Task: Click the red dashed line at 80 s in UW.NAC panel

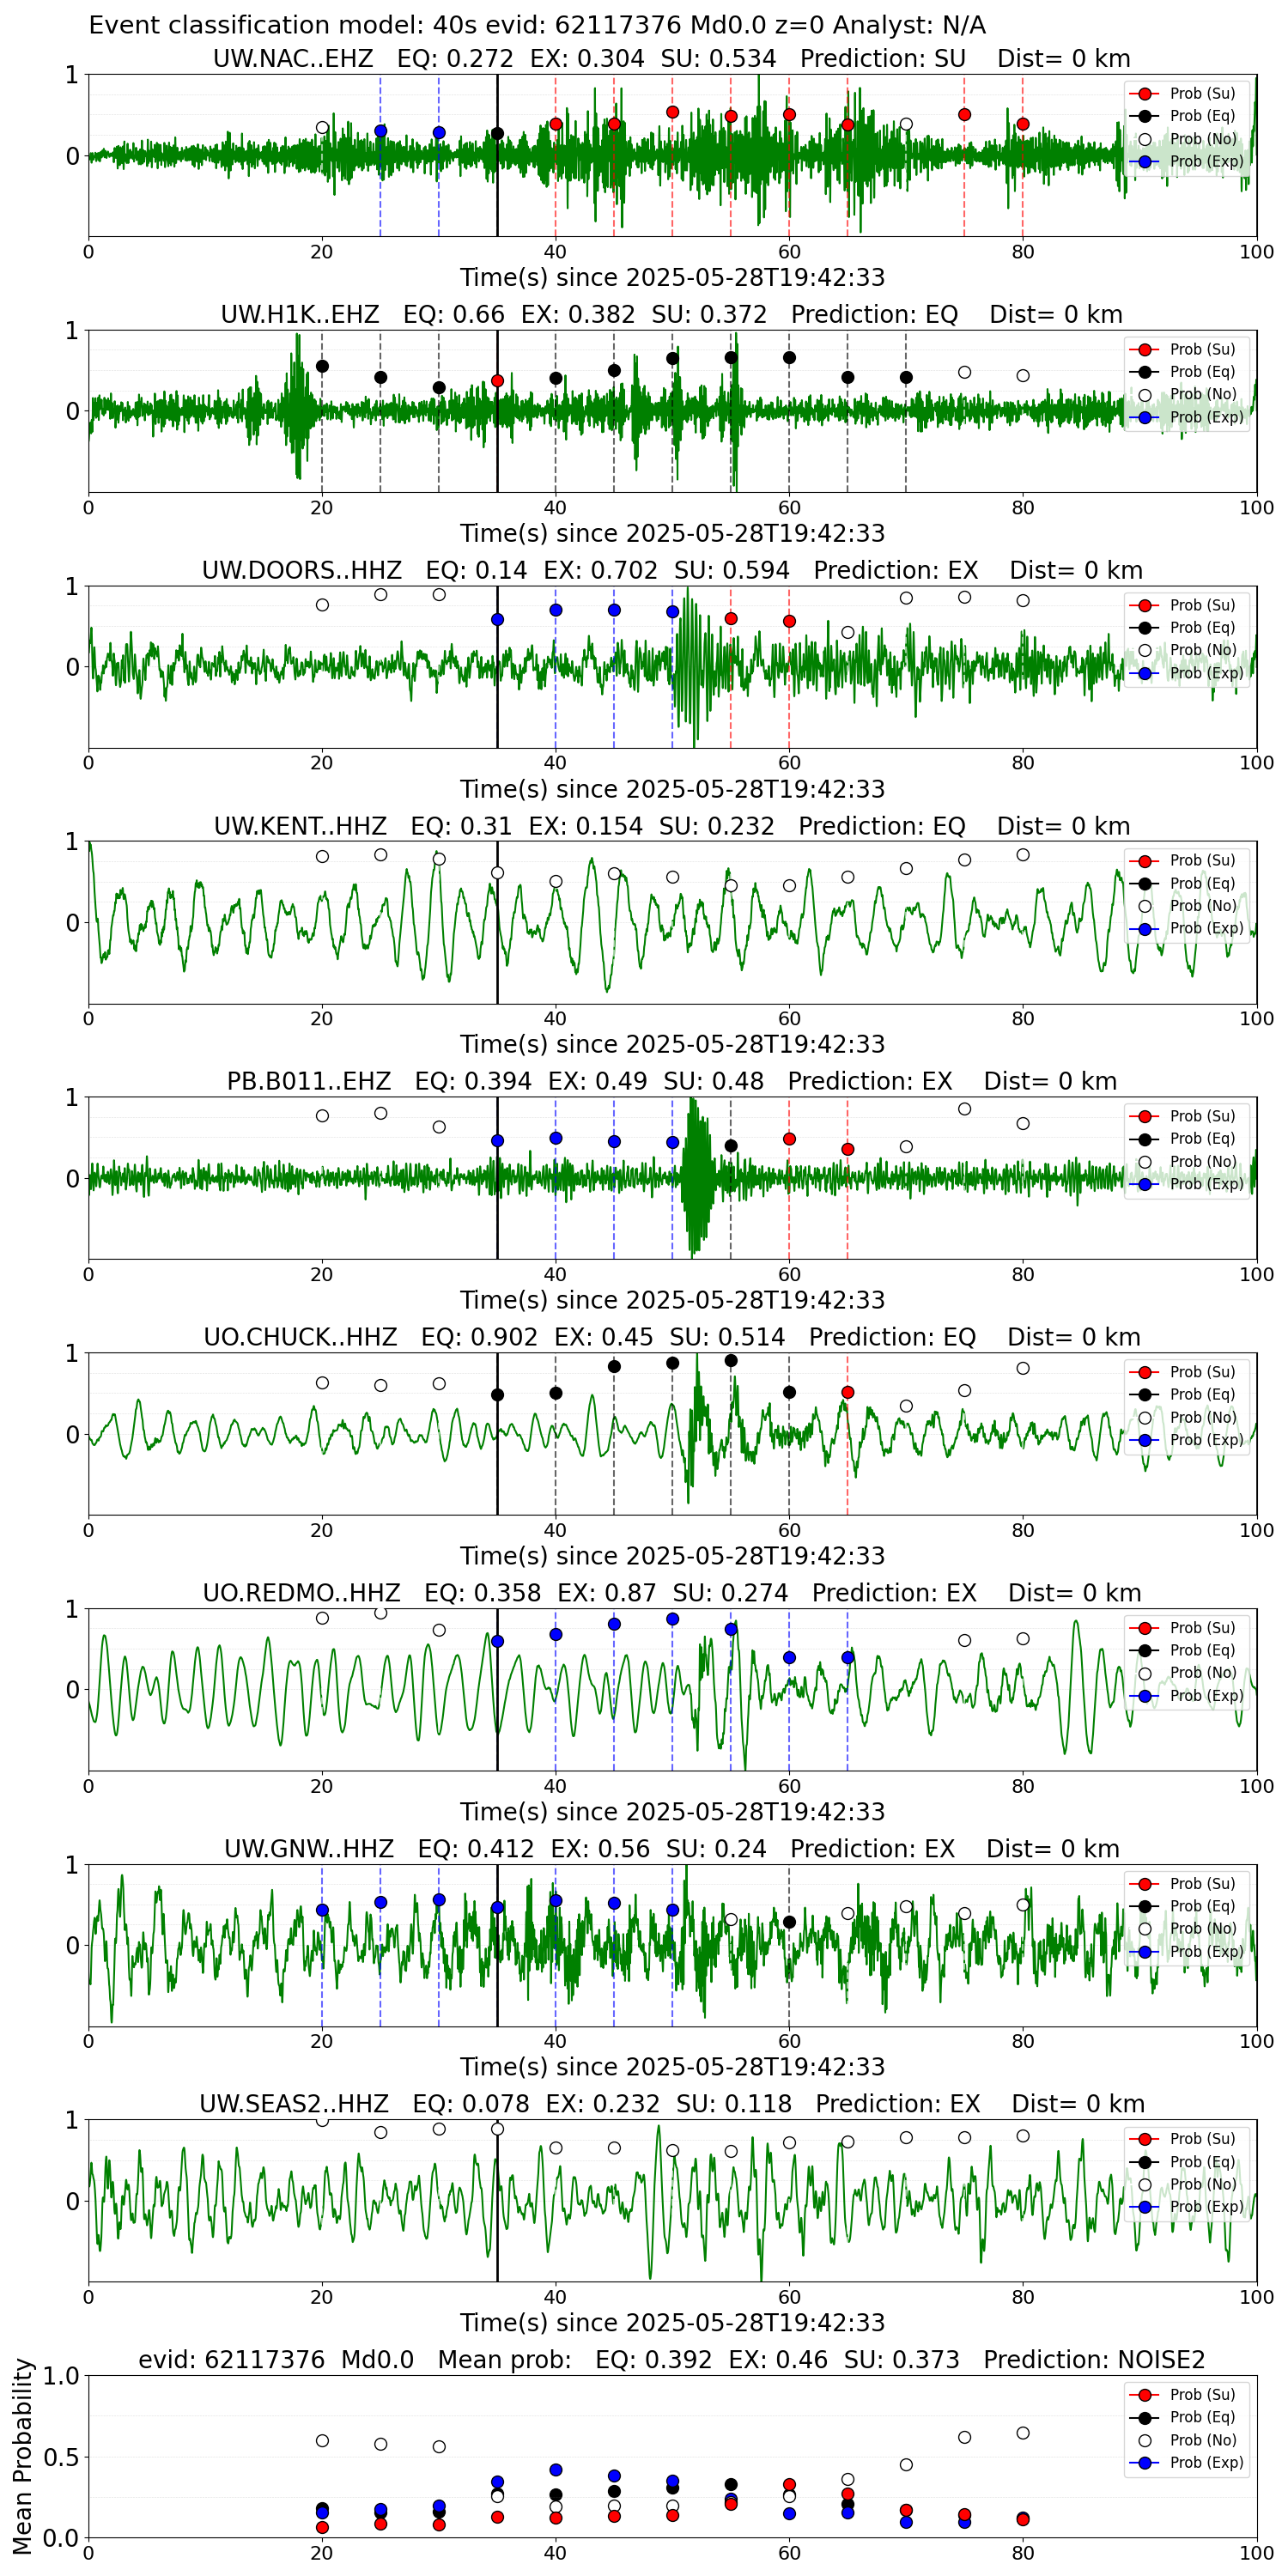Action: pyautogui.click(x=1022, y=156)
